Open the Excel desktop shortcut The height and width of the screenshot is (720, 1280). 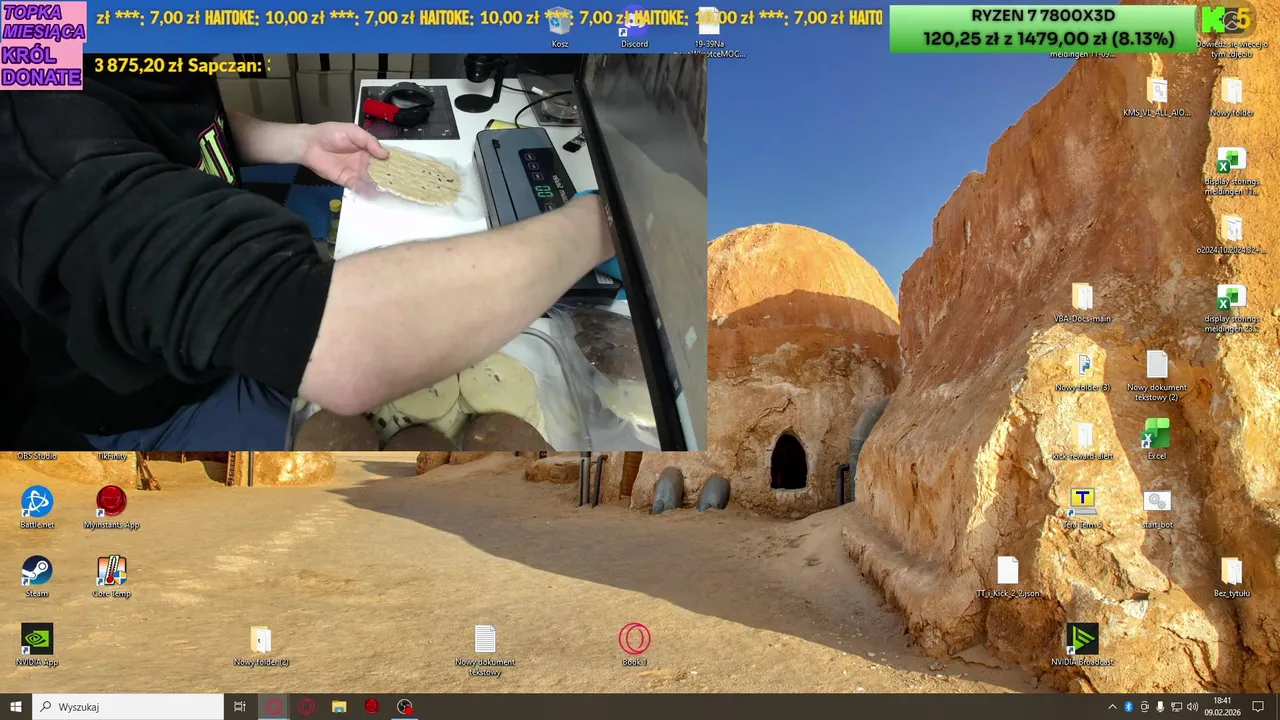[x=1157, y=439]
